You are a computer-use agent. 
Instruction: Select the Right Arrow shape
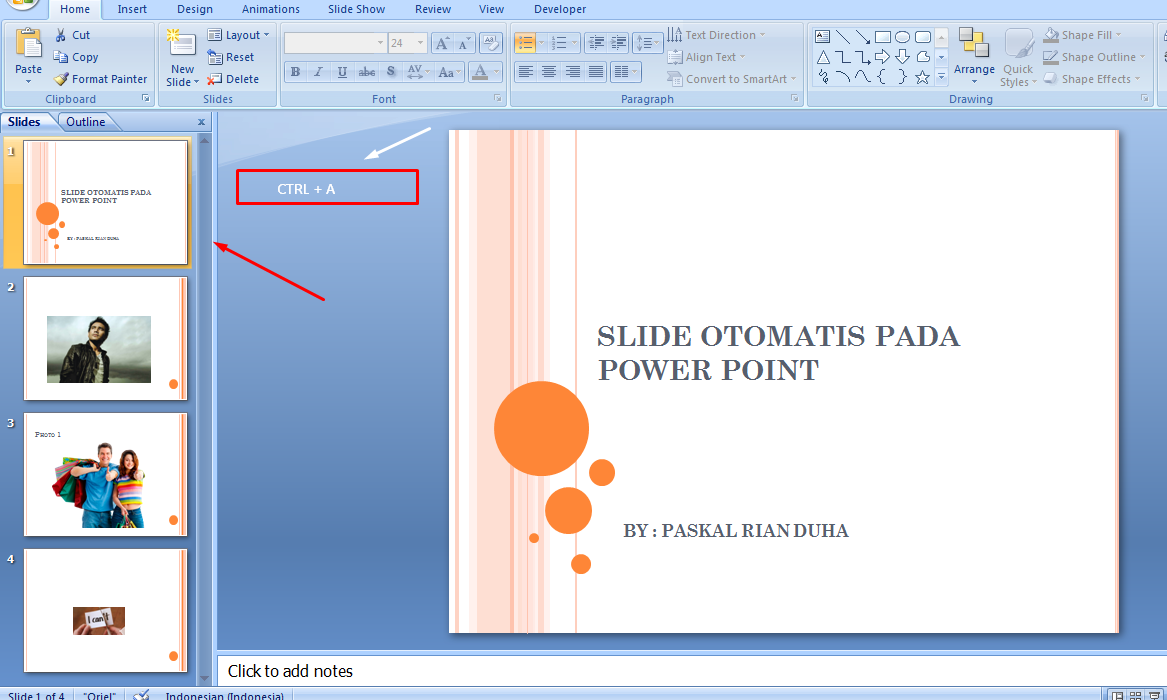(882, 57)
